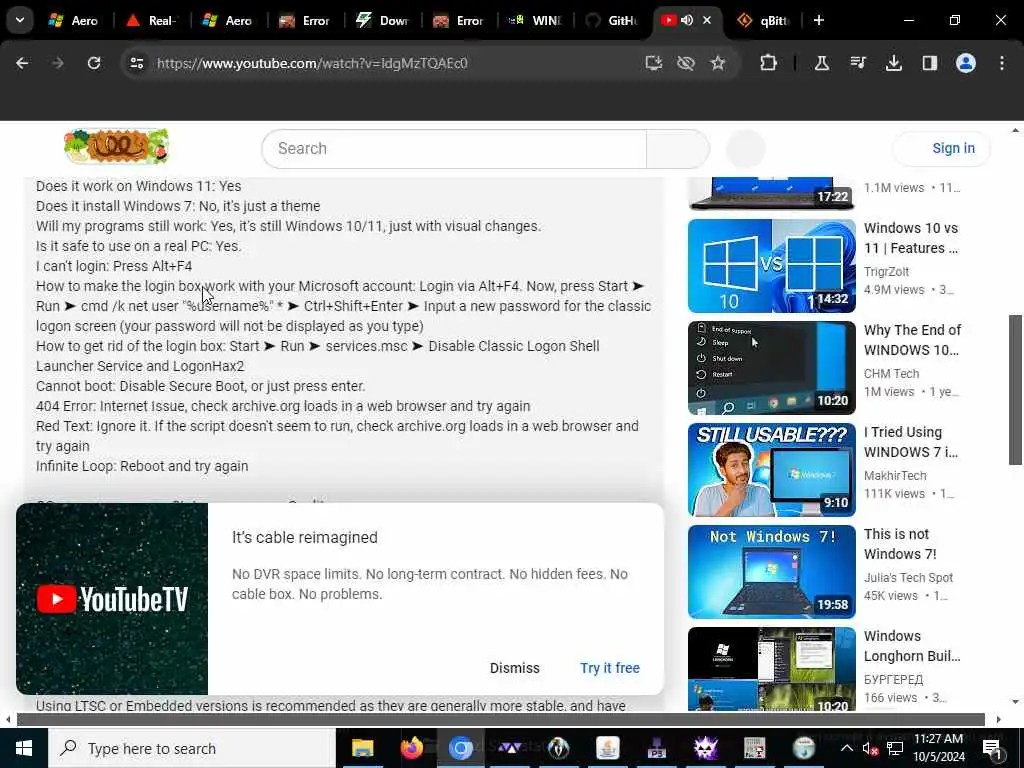The image size is (1024, 768).
Task: Click the taskbar search box
Action: click(192, 748)
